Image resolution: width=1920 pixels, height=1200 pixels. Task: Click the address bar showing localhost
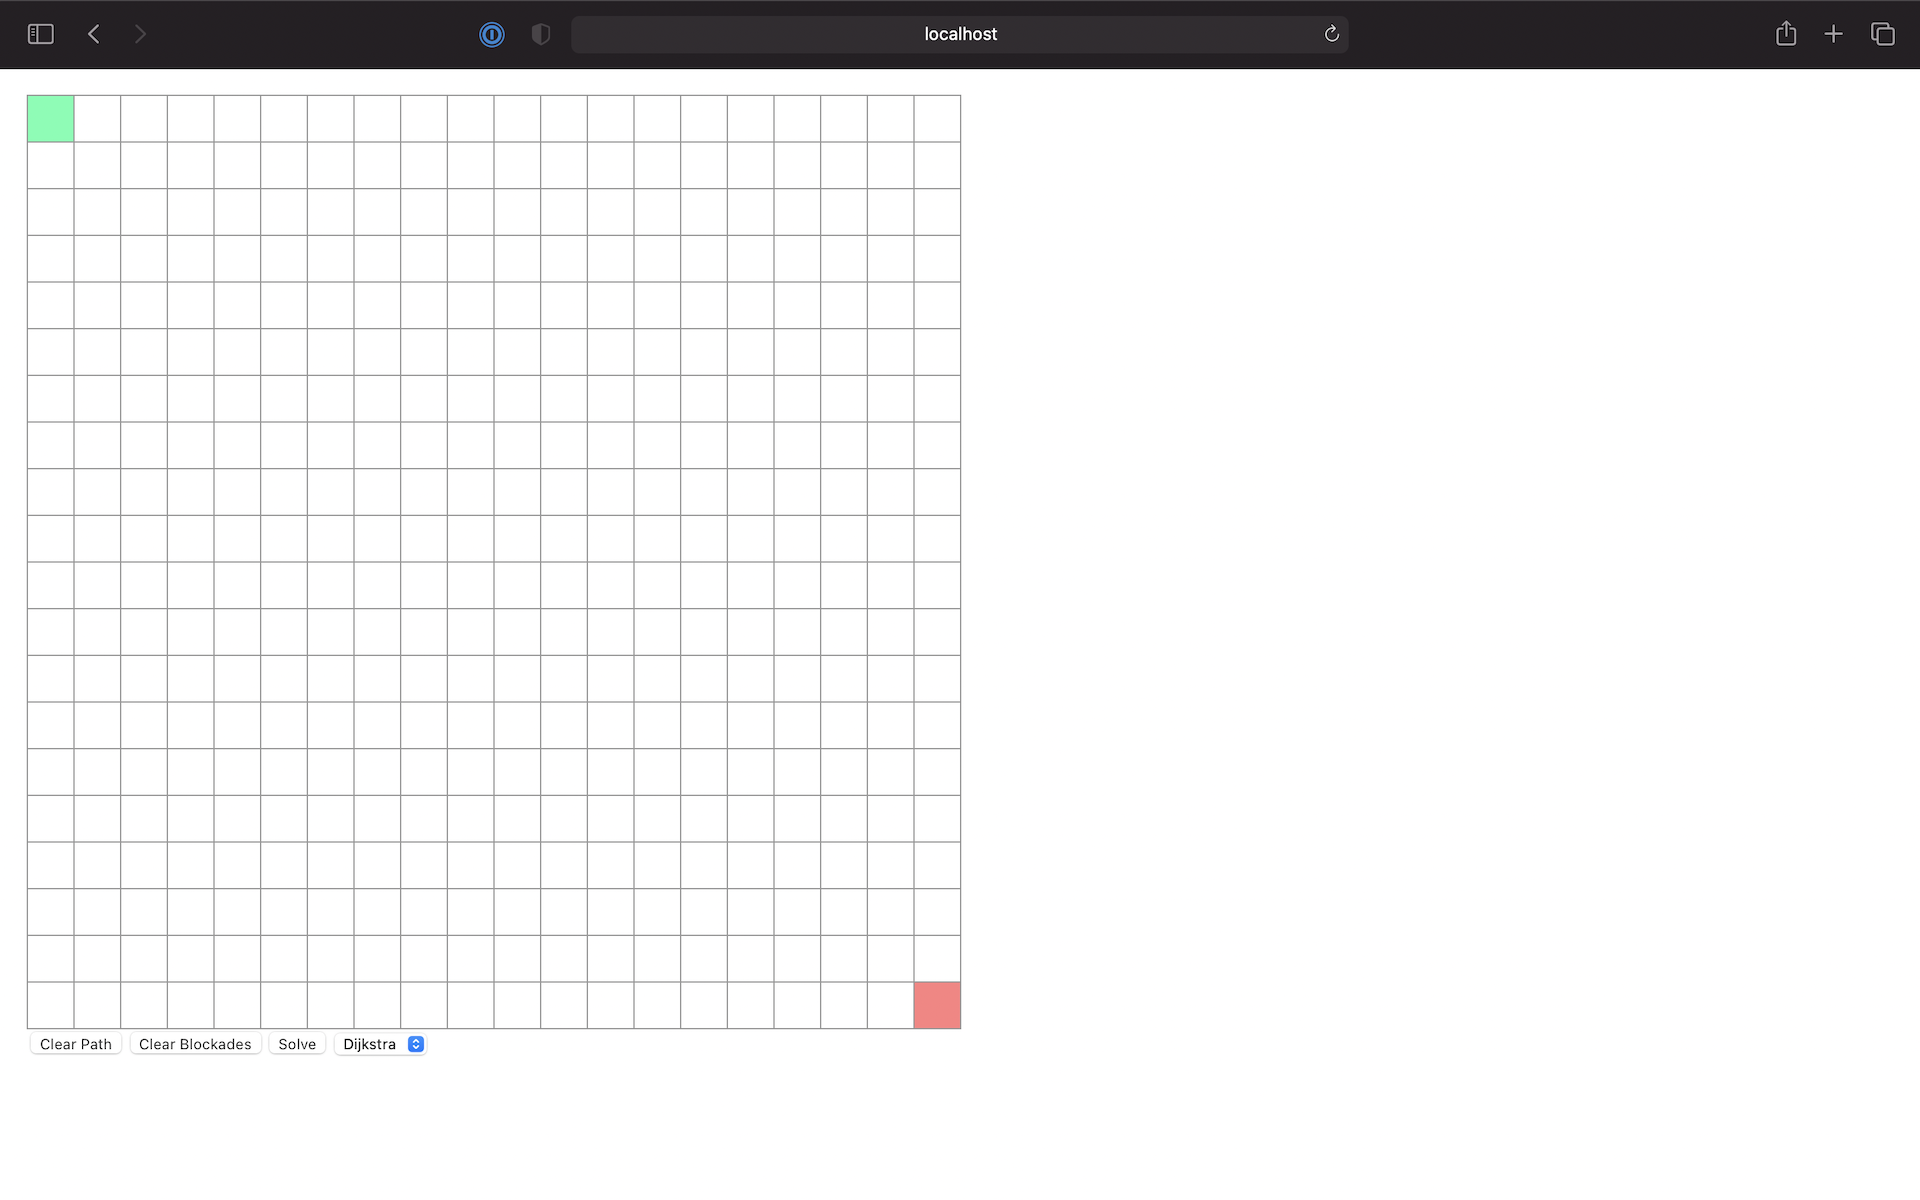click(x=959, y=33)
